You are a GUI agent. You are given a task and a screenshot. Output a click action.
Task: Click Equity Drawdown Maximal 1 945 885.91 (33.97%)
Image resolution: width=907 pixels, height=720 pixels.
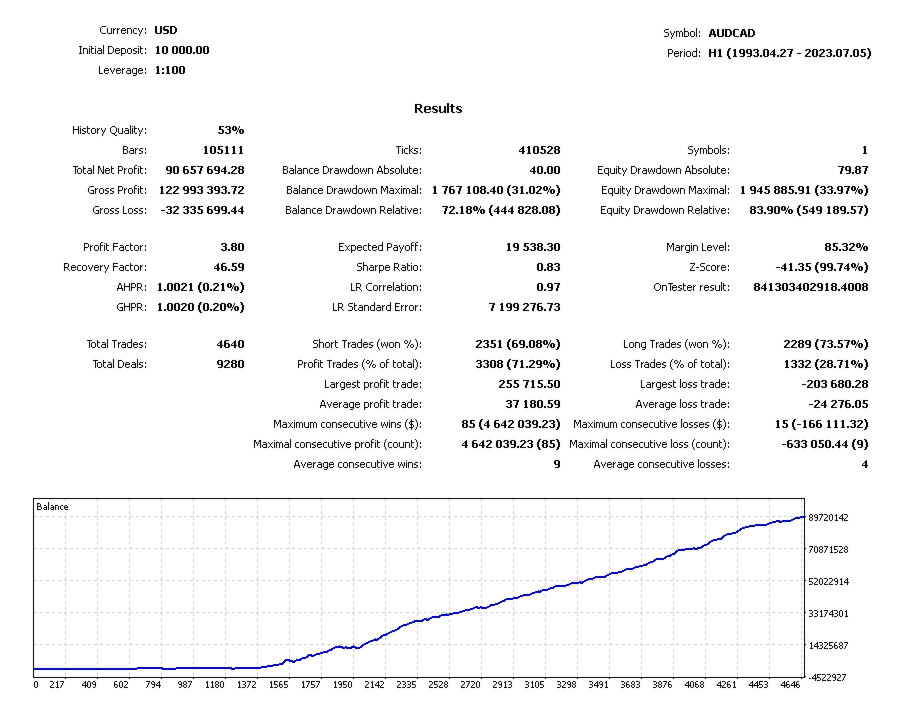pos(804,190)
